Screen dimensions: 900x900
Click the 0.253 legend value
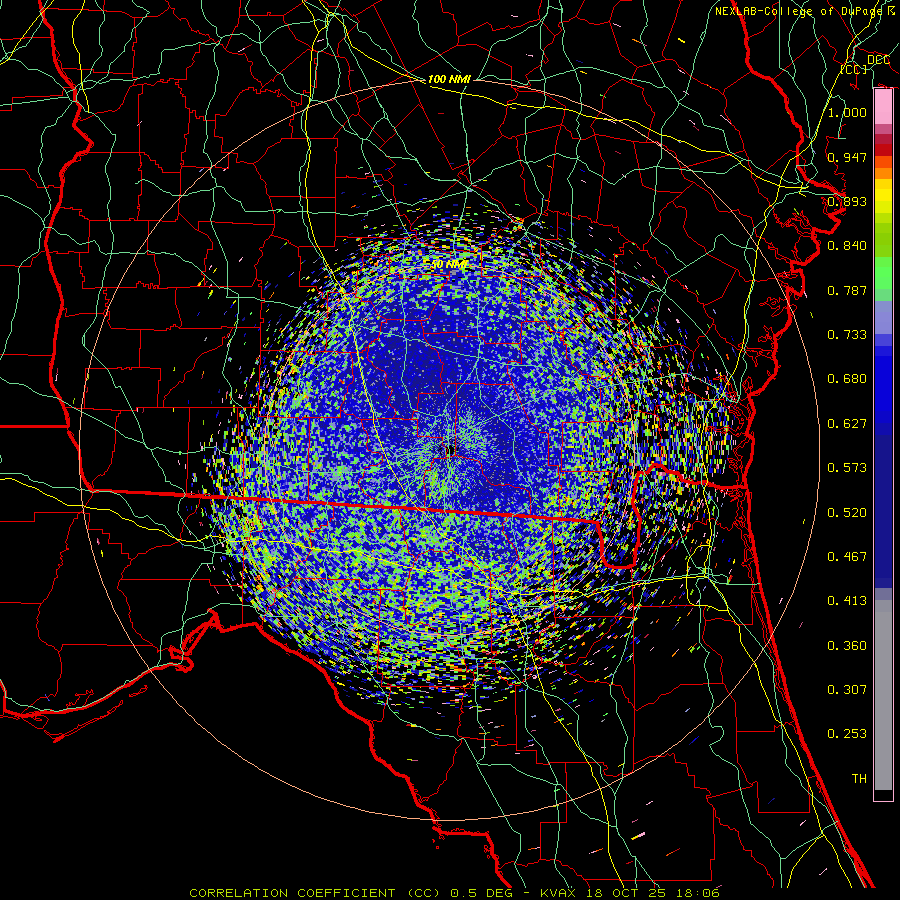click(847, 734)
